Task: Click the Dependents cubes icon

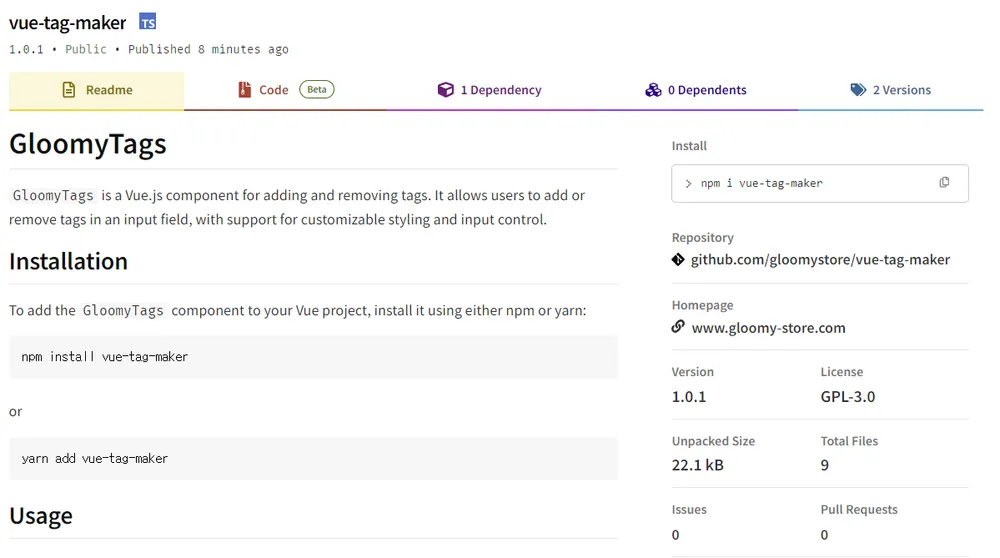Action: coord(653,90)
